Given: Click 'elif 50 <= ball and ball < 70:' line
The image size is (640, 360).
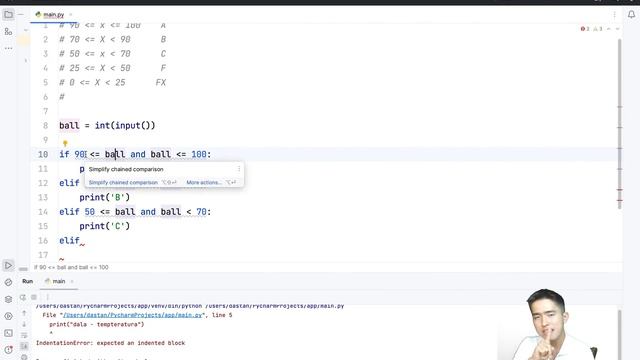Looking at the screenshot, I should pyautogui.click(x=135, y=212).
